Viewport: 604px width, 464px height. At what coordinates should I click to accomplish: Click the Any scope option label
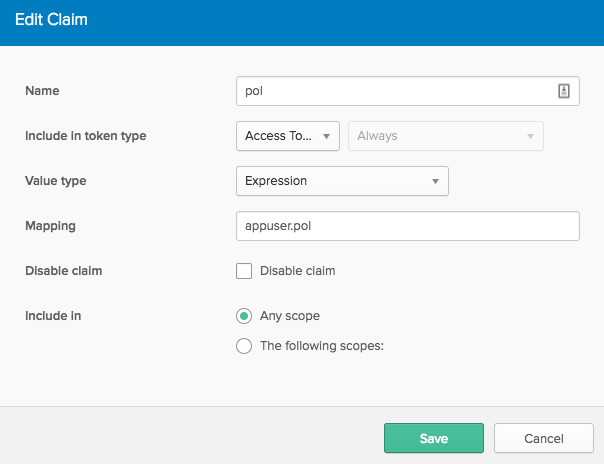pos(290,316)
